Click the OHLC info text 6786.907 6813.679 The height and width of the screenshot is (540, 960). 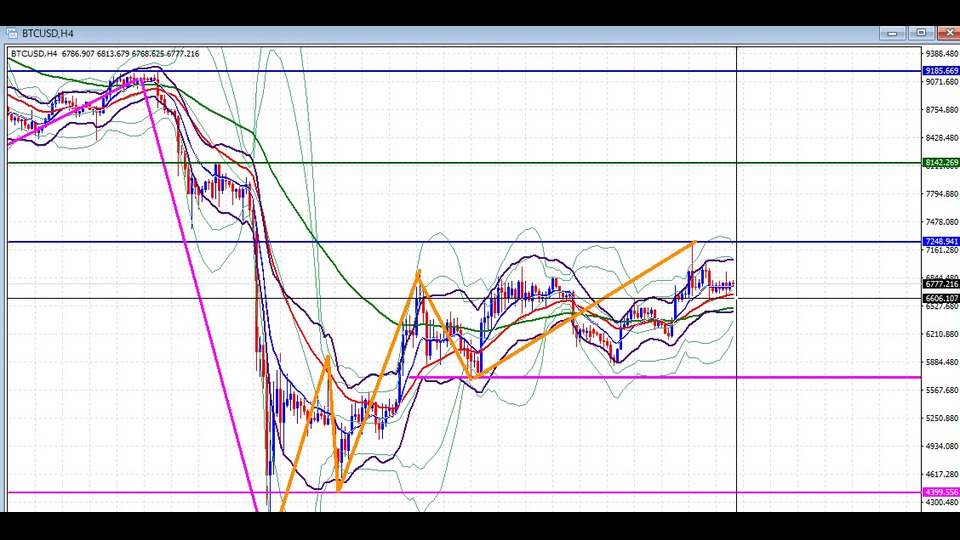(96, 54)
